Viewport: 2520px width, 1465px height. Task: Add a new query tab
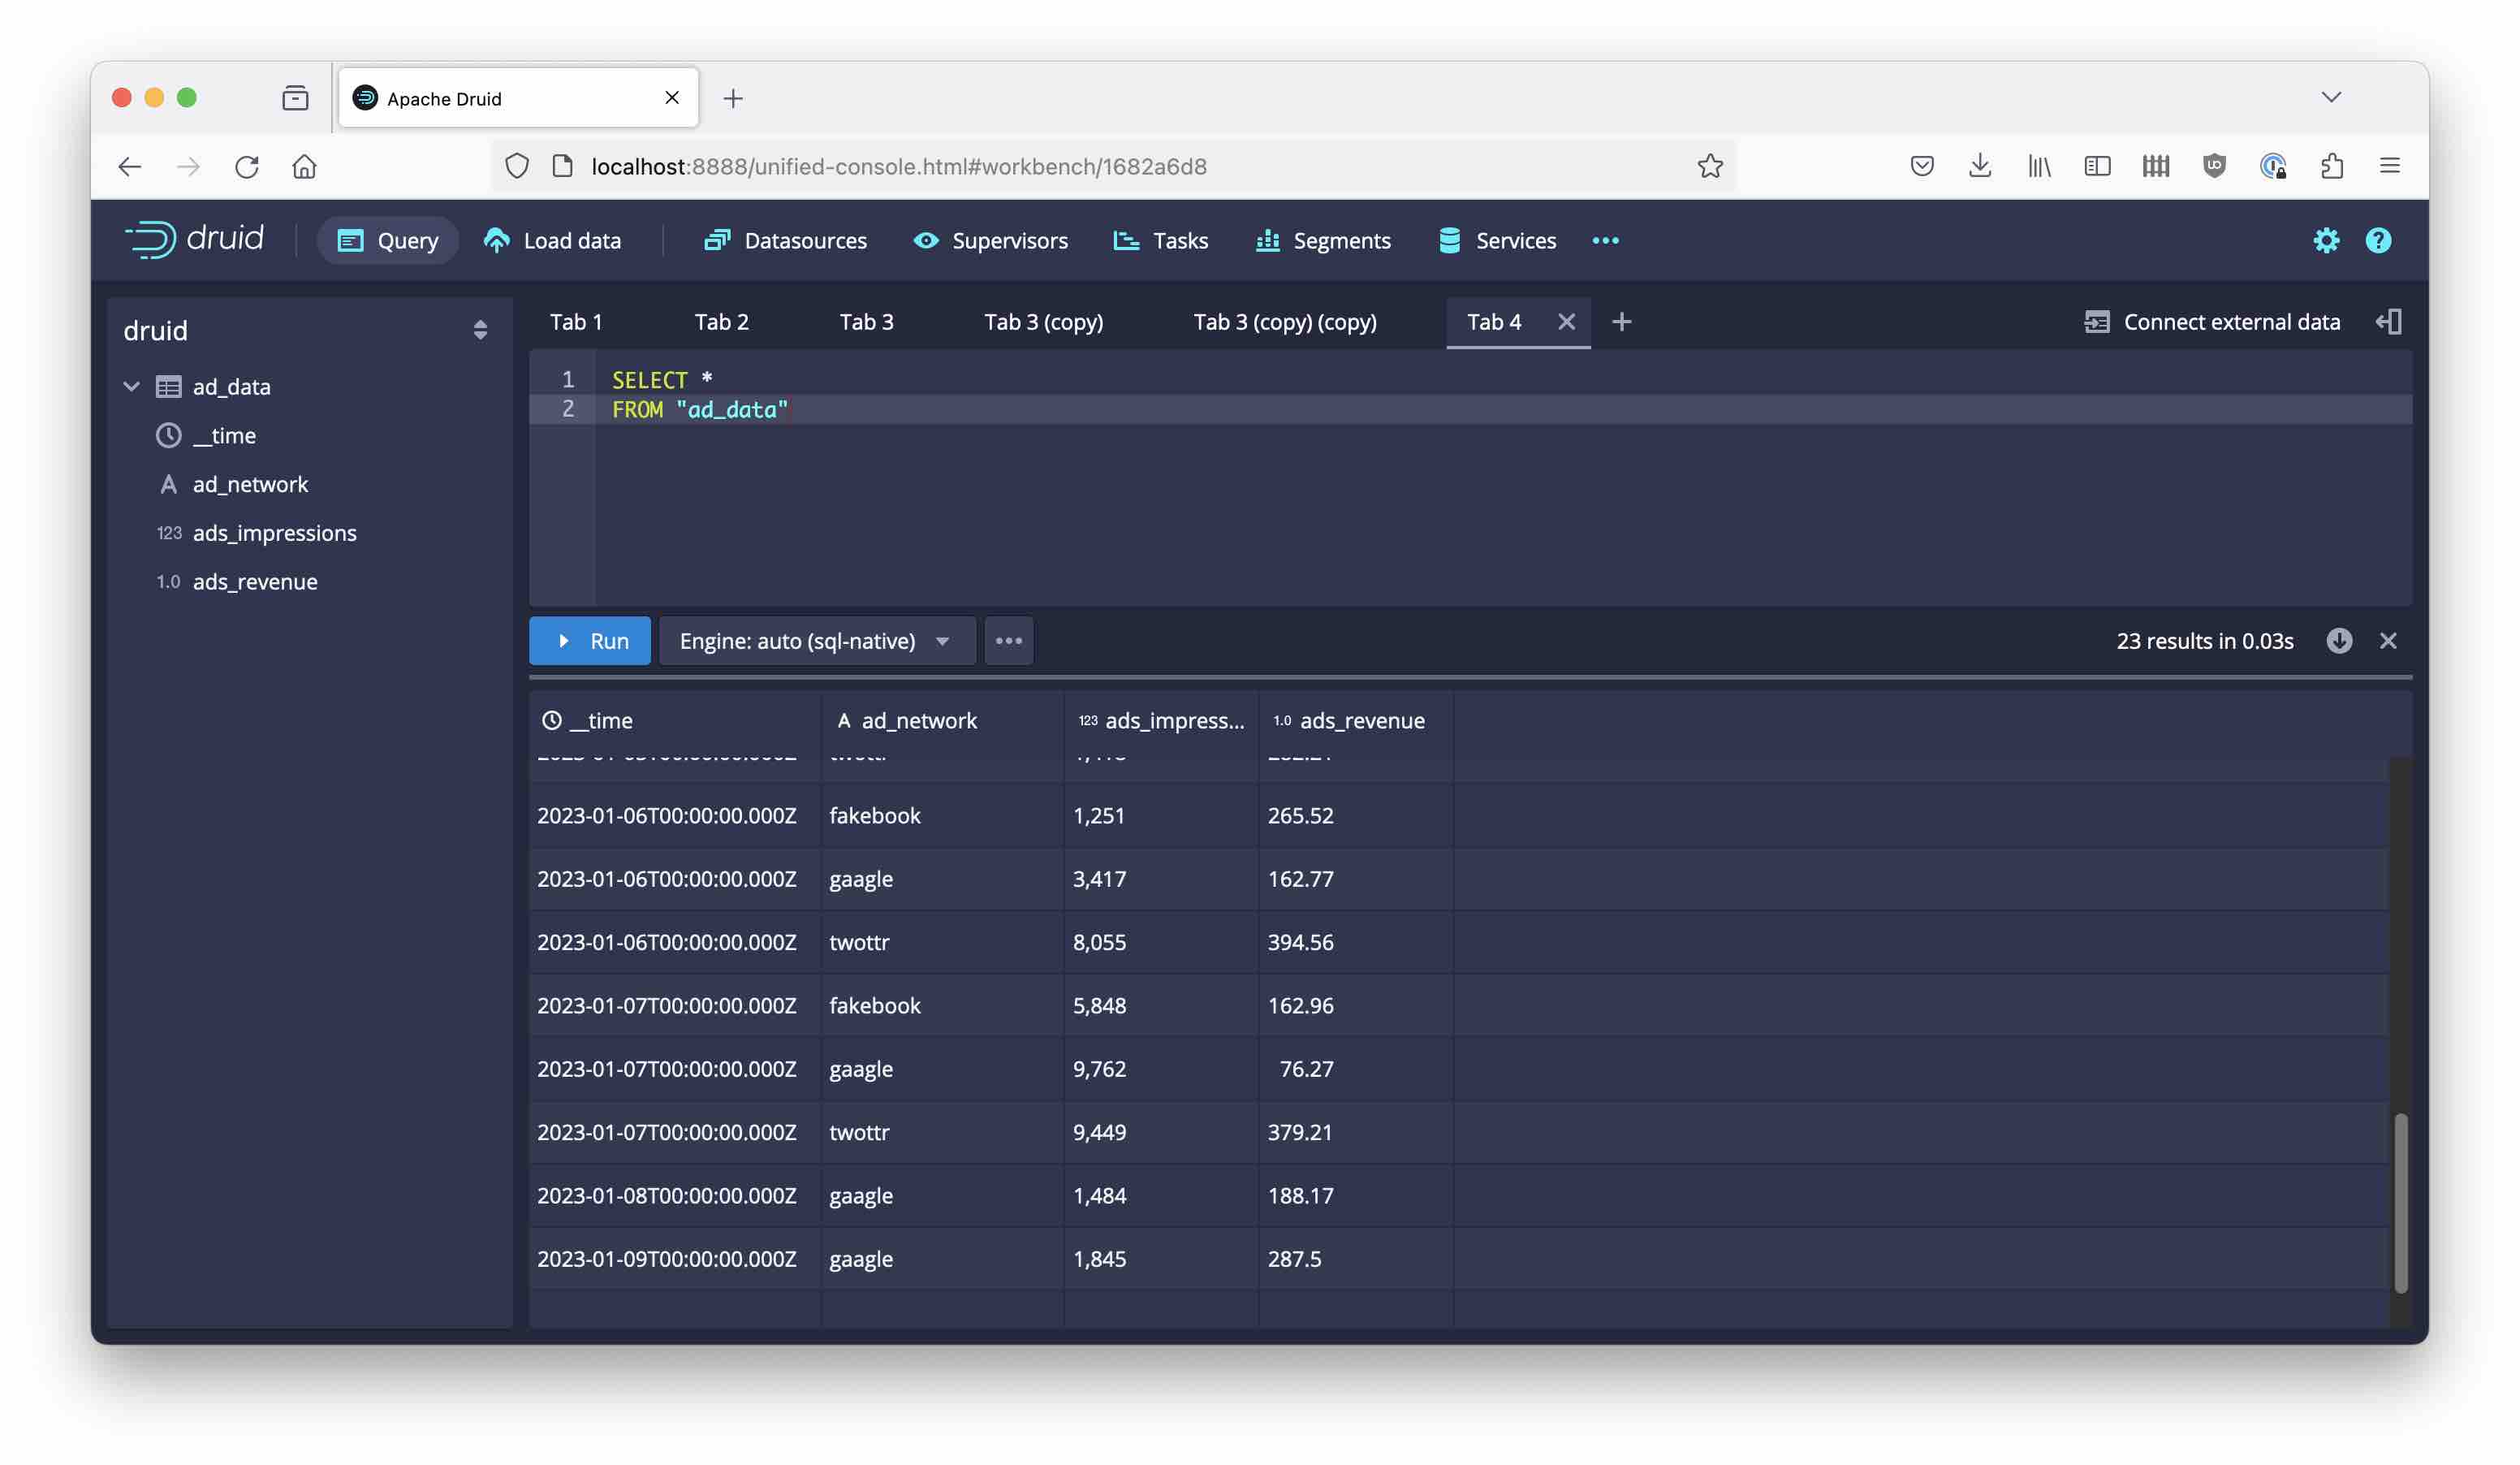1621,321
